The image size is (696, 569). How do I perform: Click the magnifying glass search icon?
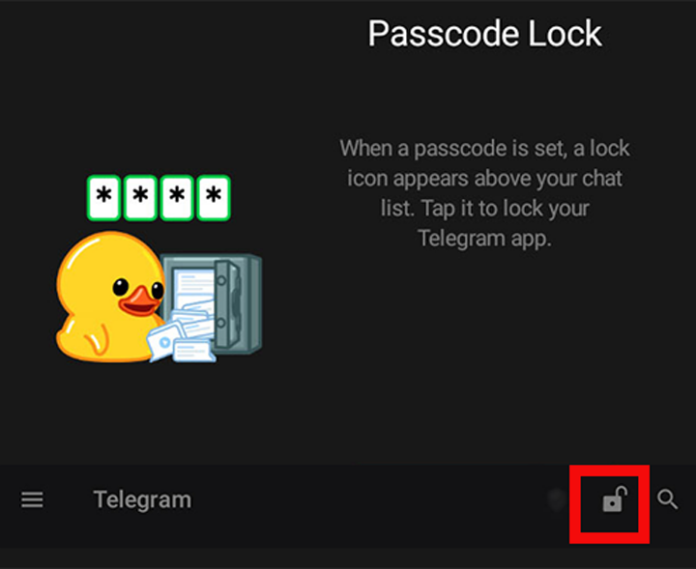point(668,500)
